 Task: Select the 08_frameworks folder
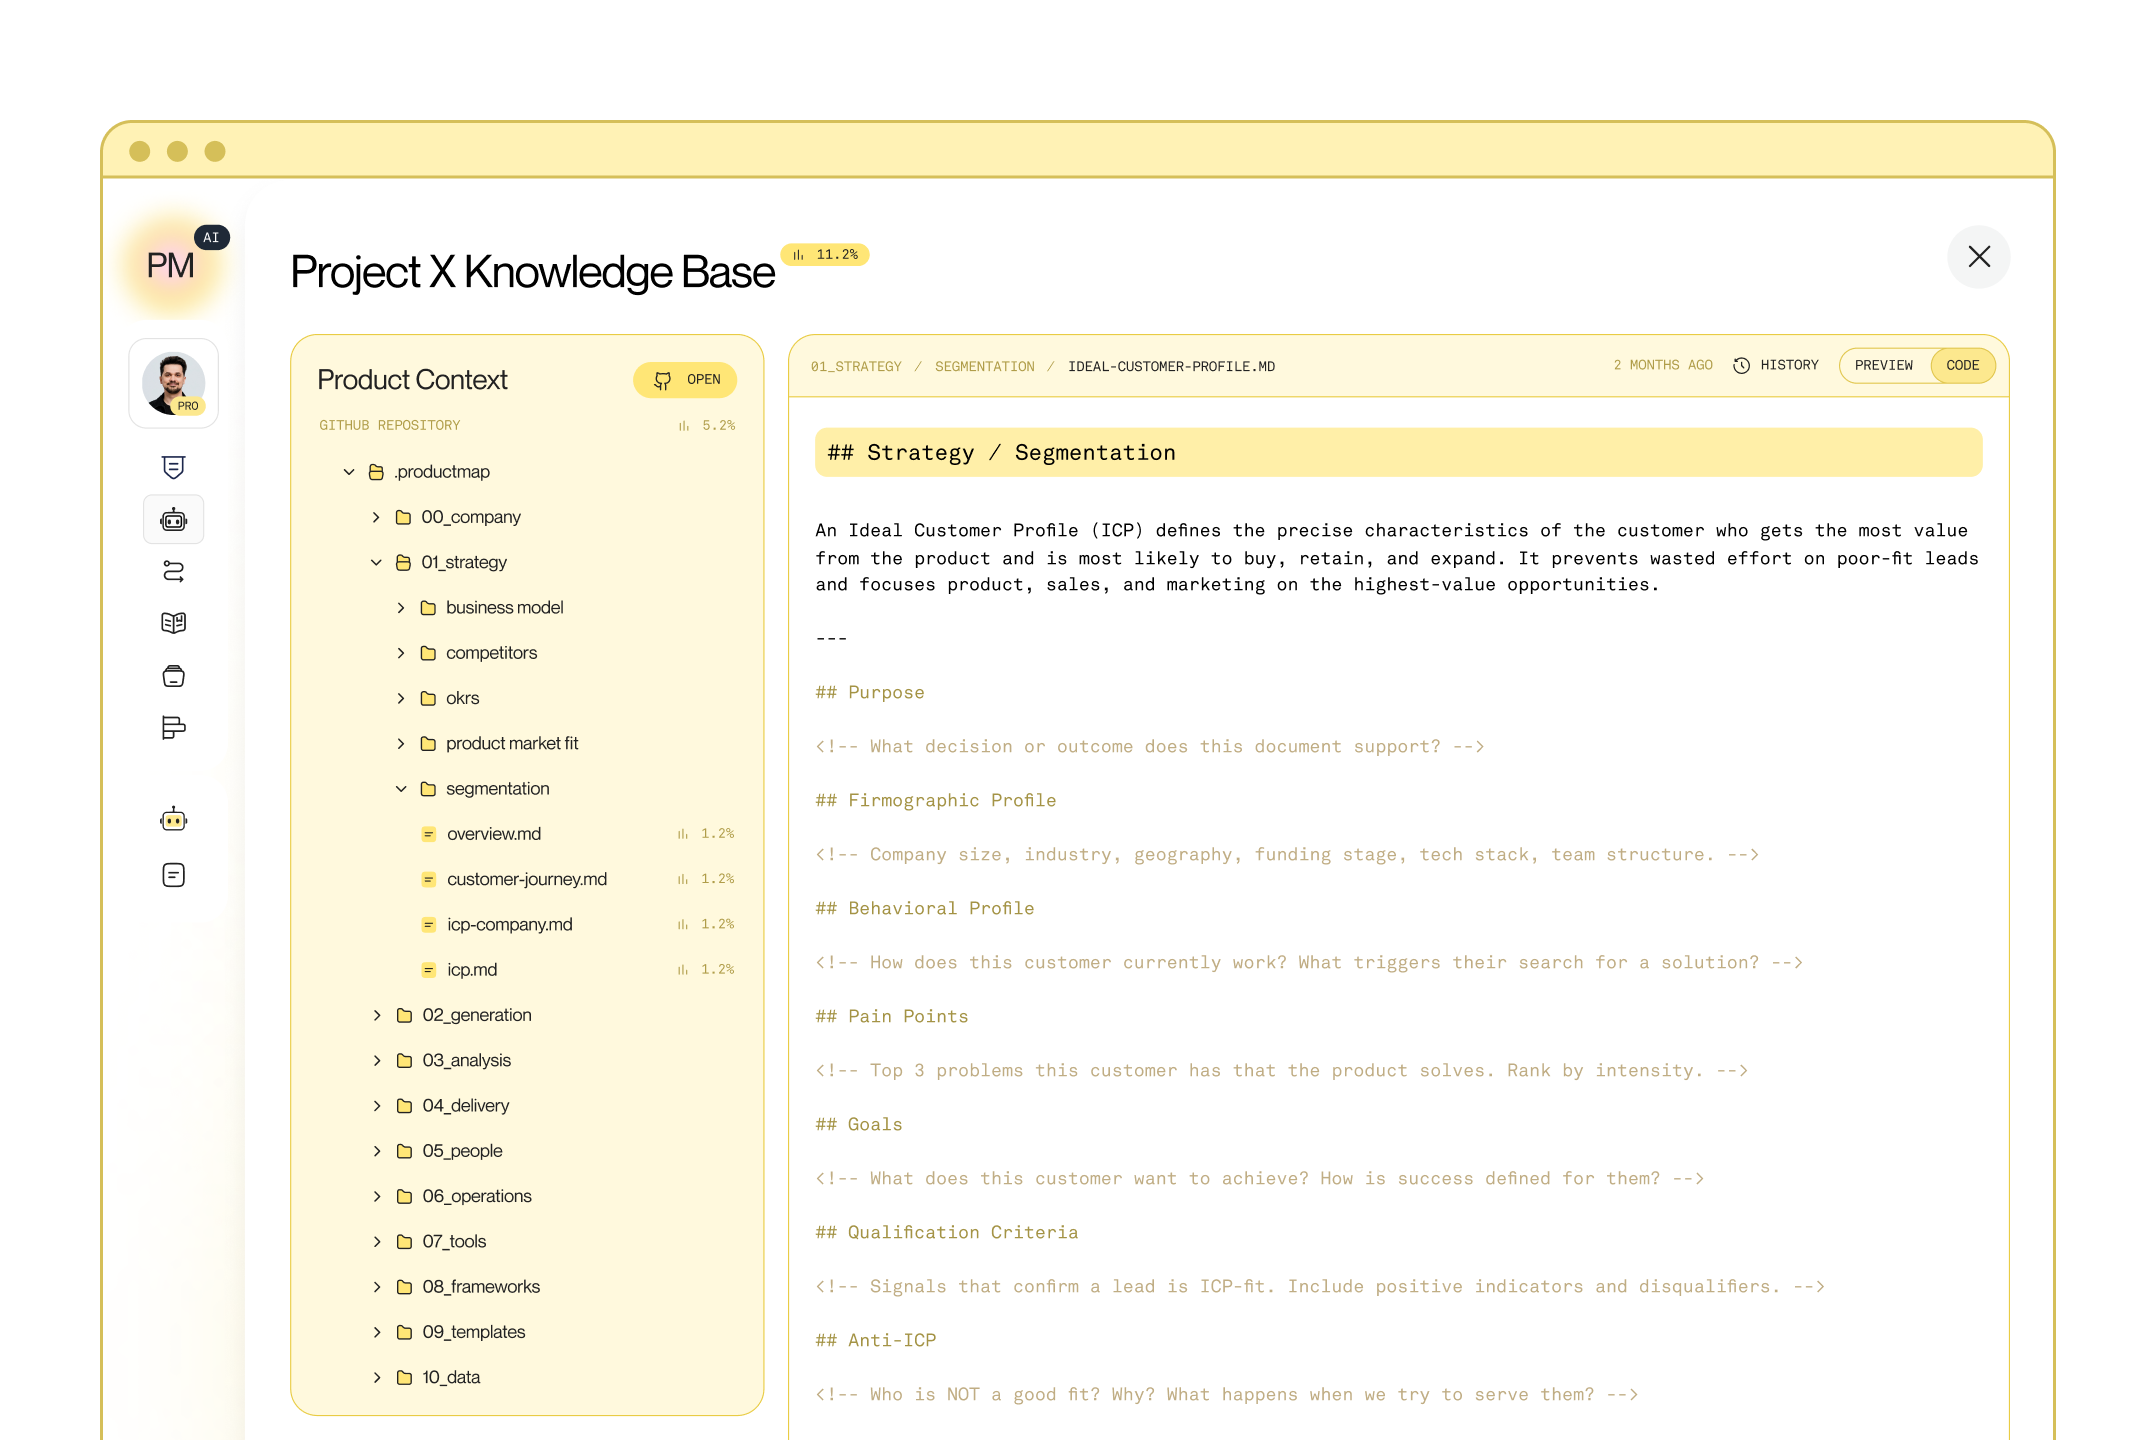(x=481, y=1287)
